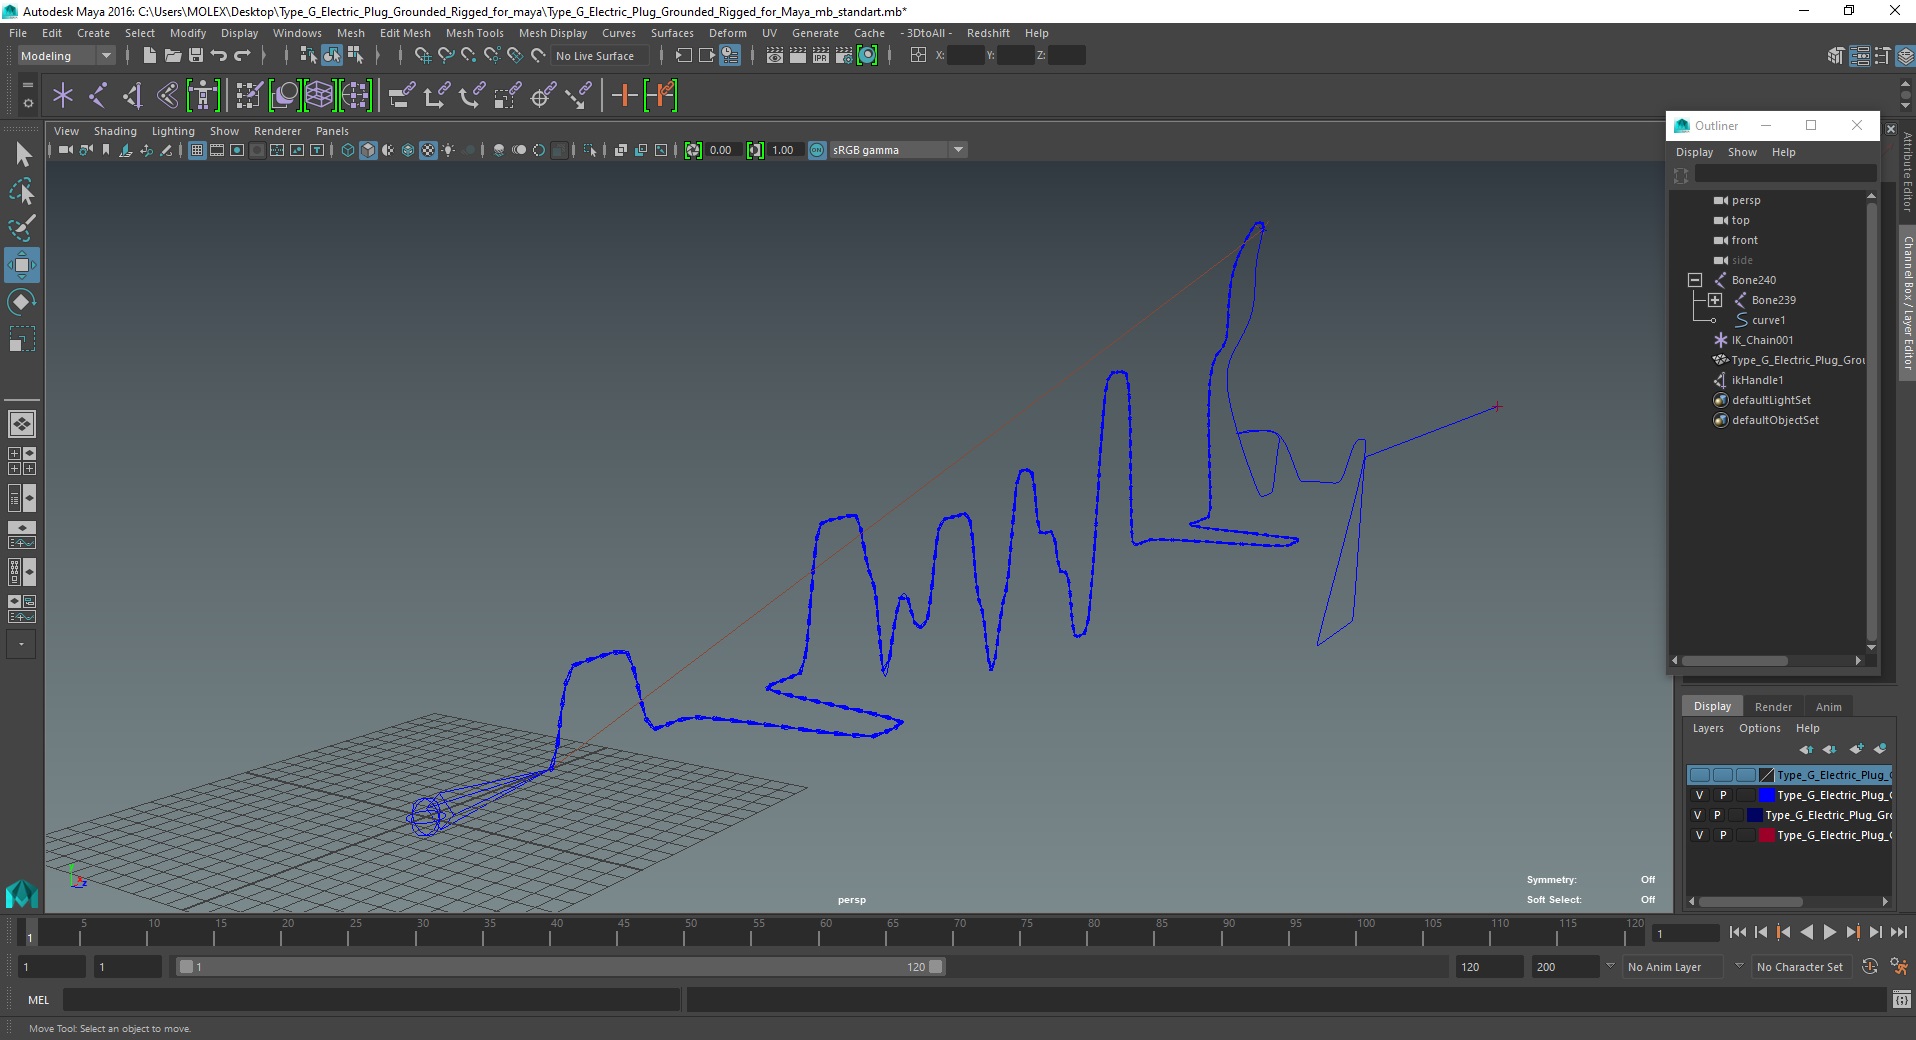
Task: Open a scene with the folder icon
Action: pos(172,55)
